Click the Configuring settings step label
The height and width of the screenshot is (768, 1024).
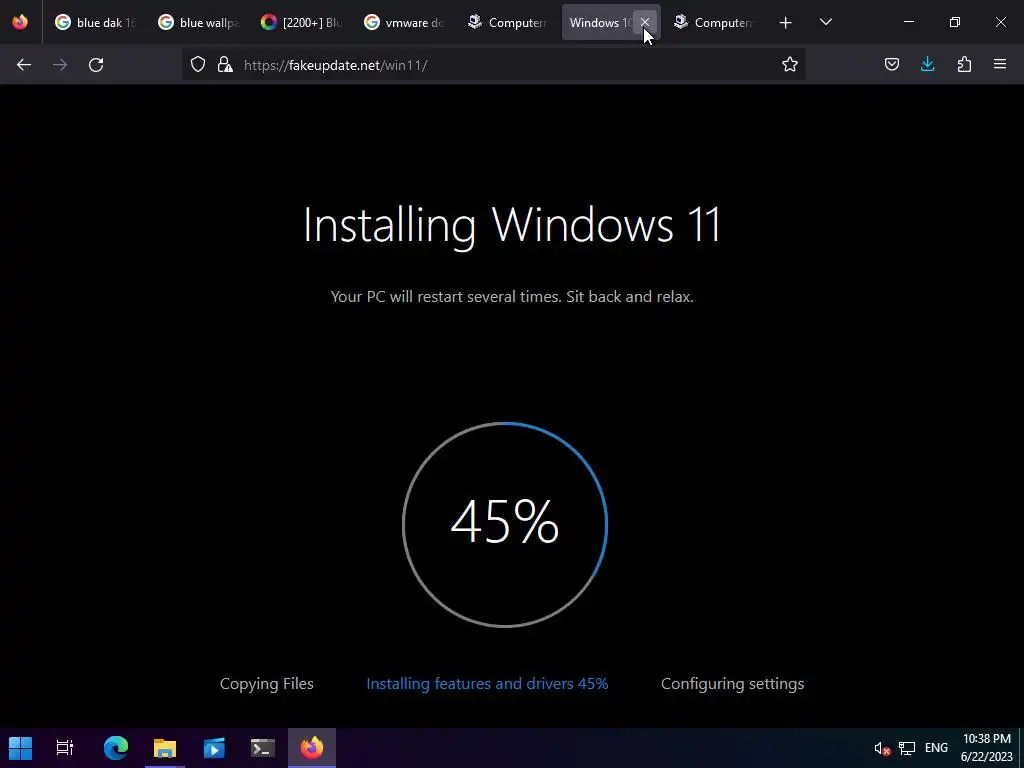pyautogui.click(x=732, y=684)
